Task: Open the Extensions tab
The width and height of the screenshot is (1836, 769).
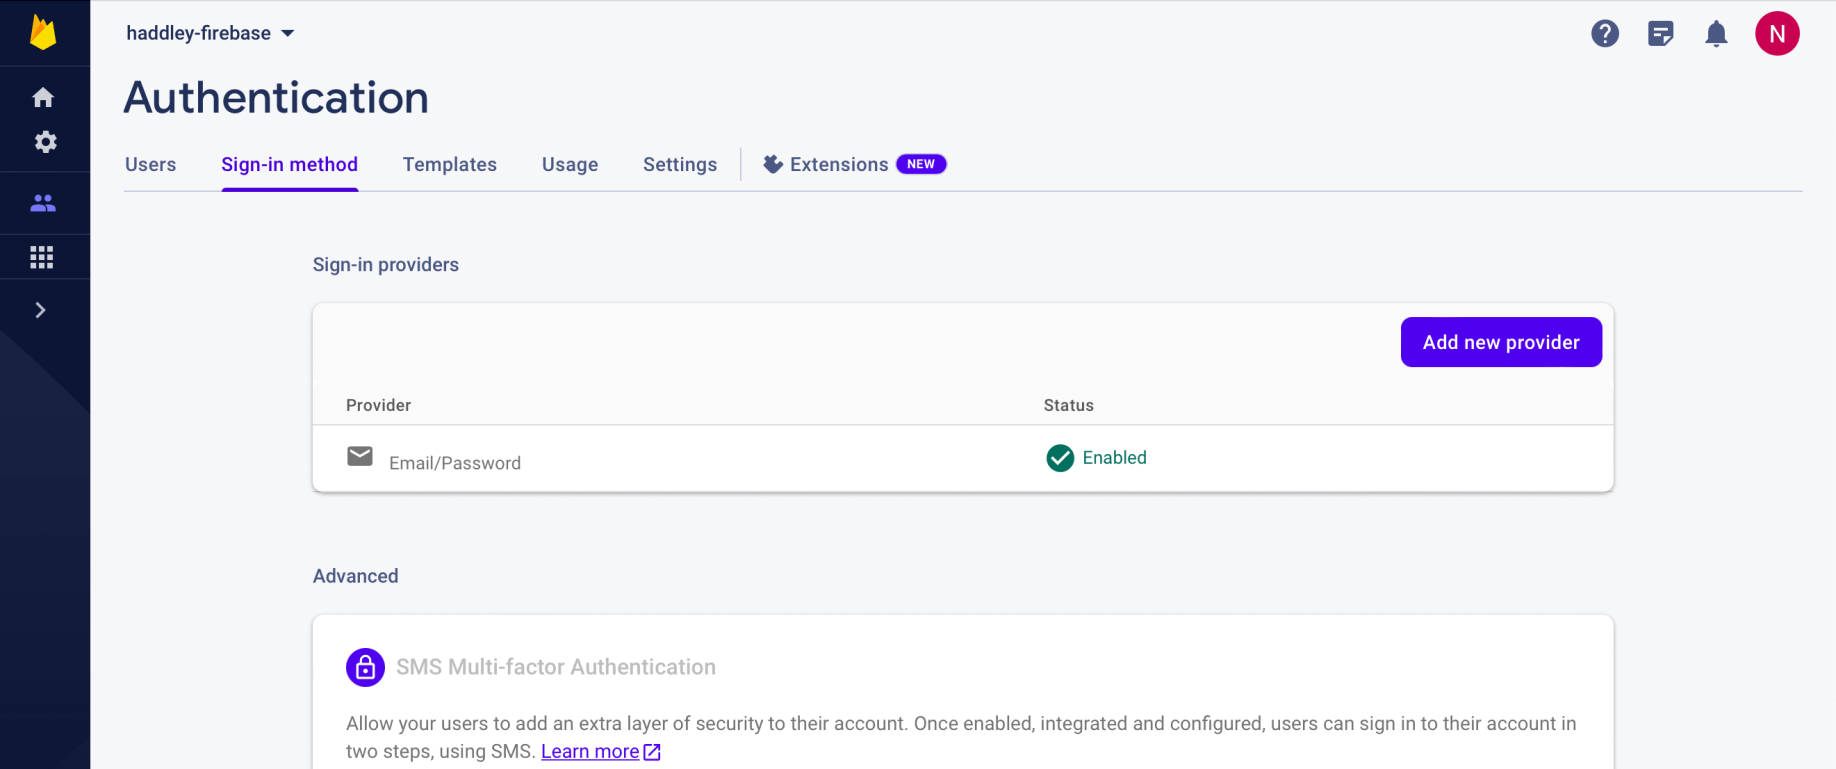Action: tap(838, 164)
